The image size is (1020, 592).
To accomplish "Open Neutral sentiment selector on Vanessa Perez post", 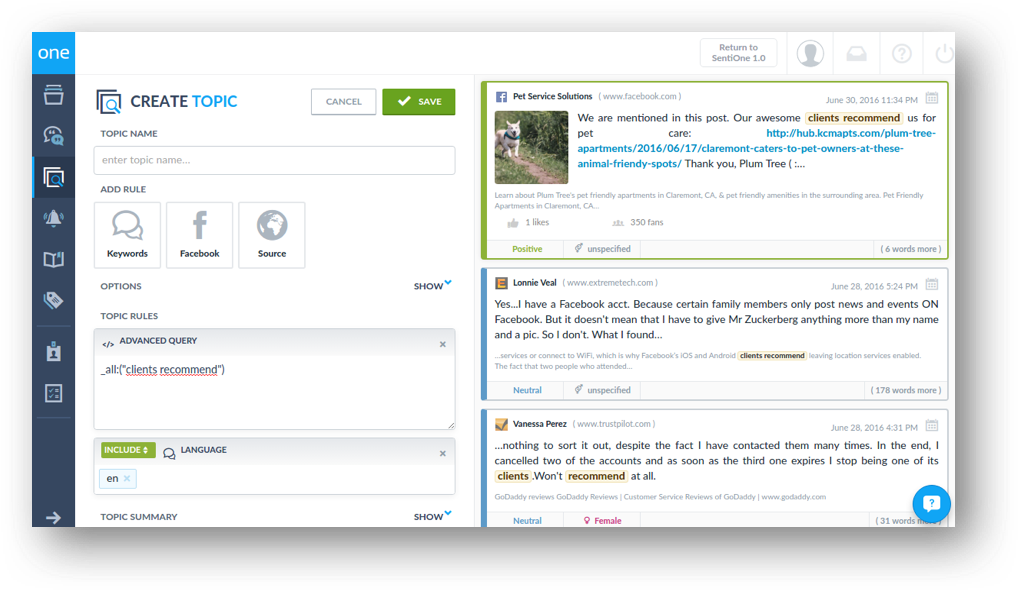I will 527,520.
